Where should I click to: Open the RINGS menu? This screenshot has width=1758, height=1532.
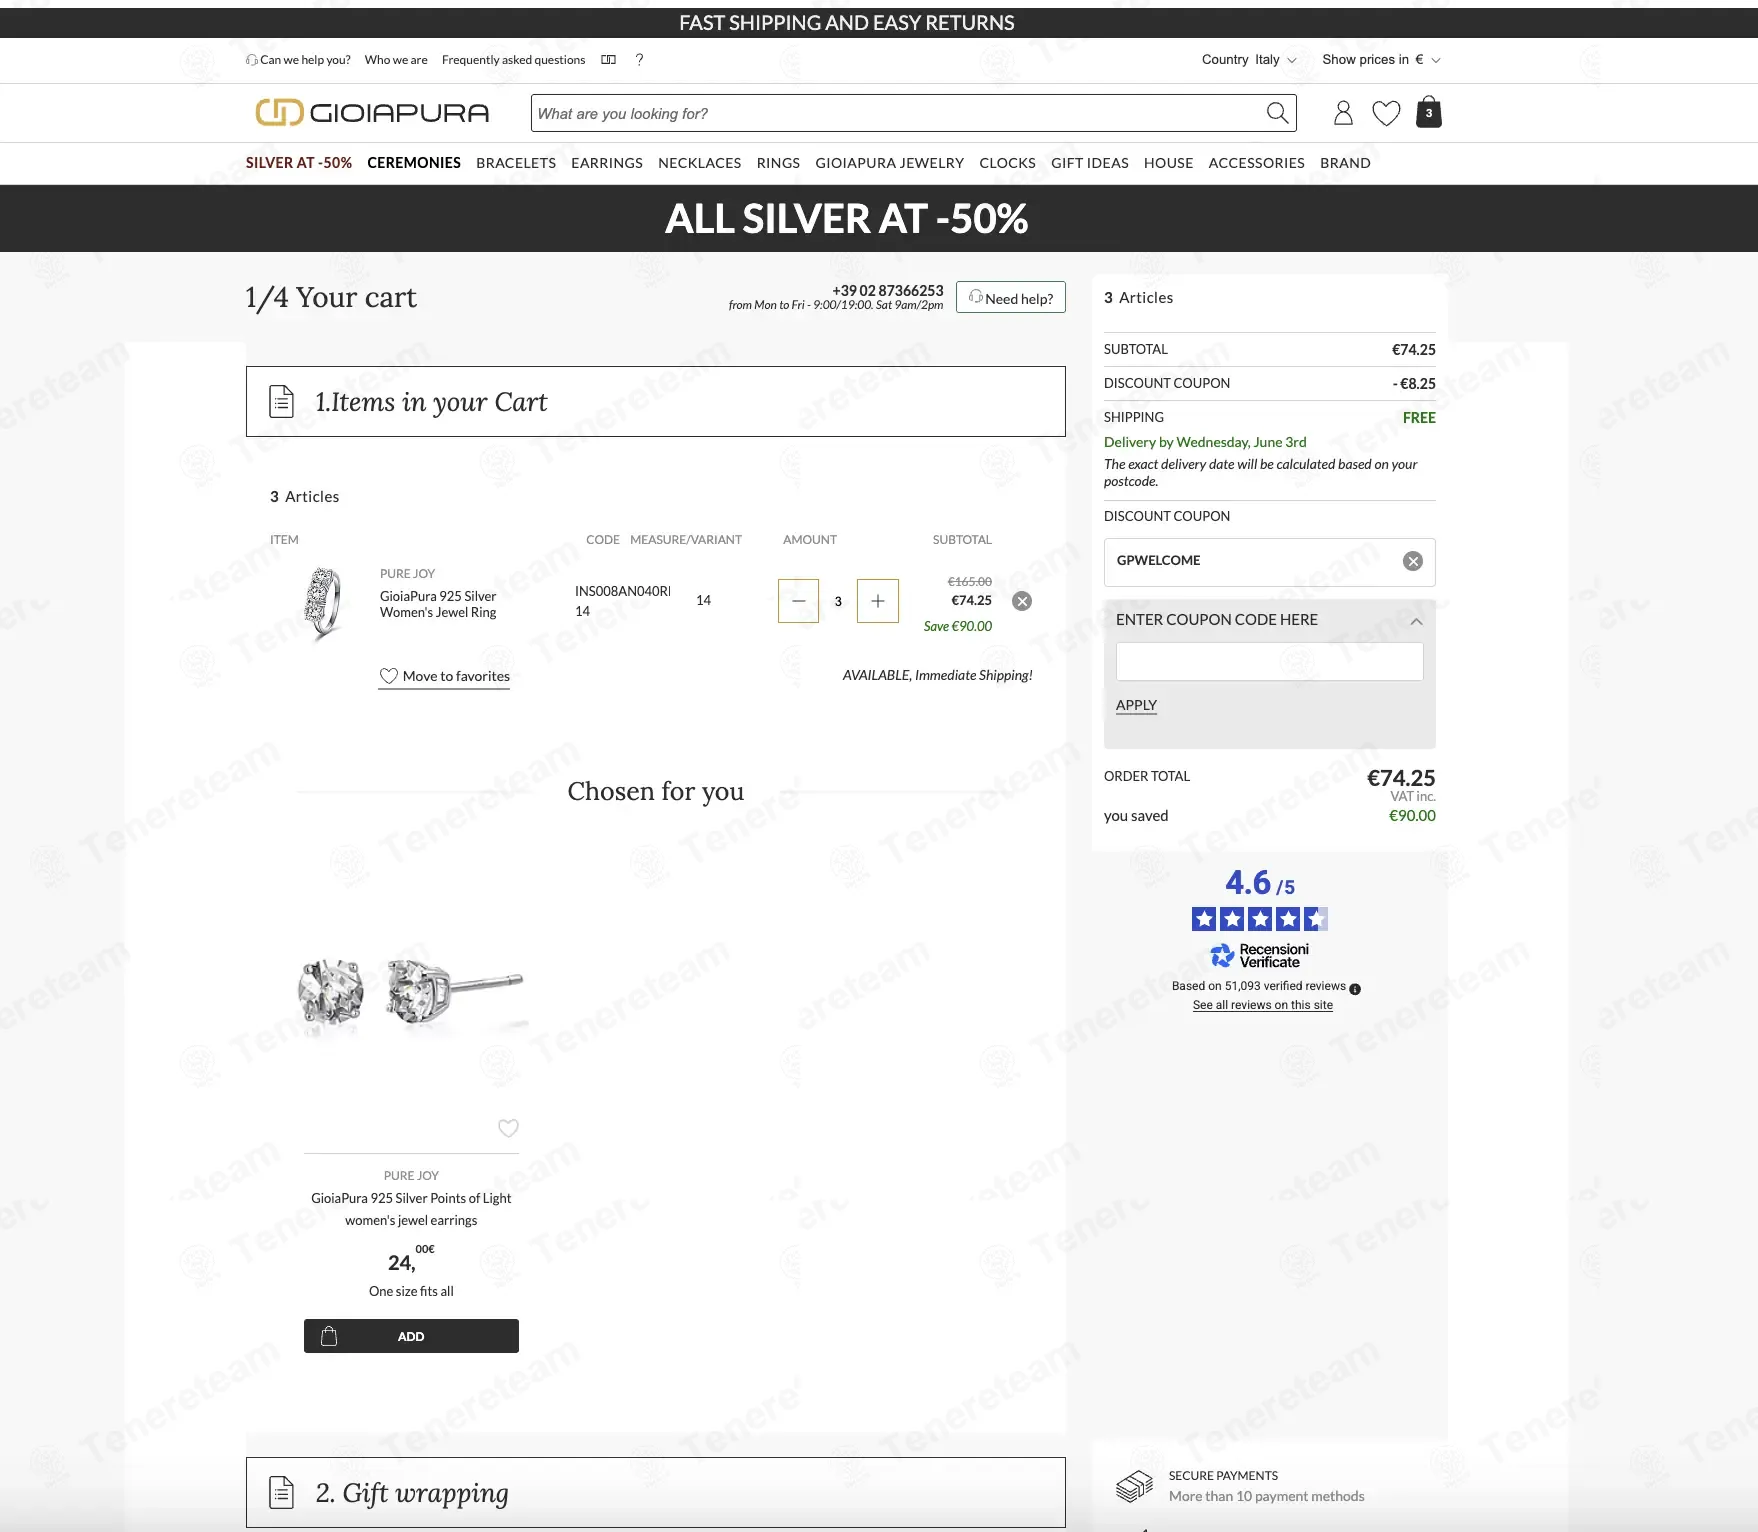(778, 163)
